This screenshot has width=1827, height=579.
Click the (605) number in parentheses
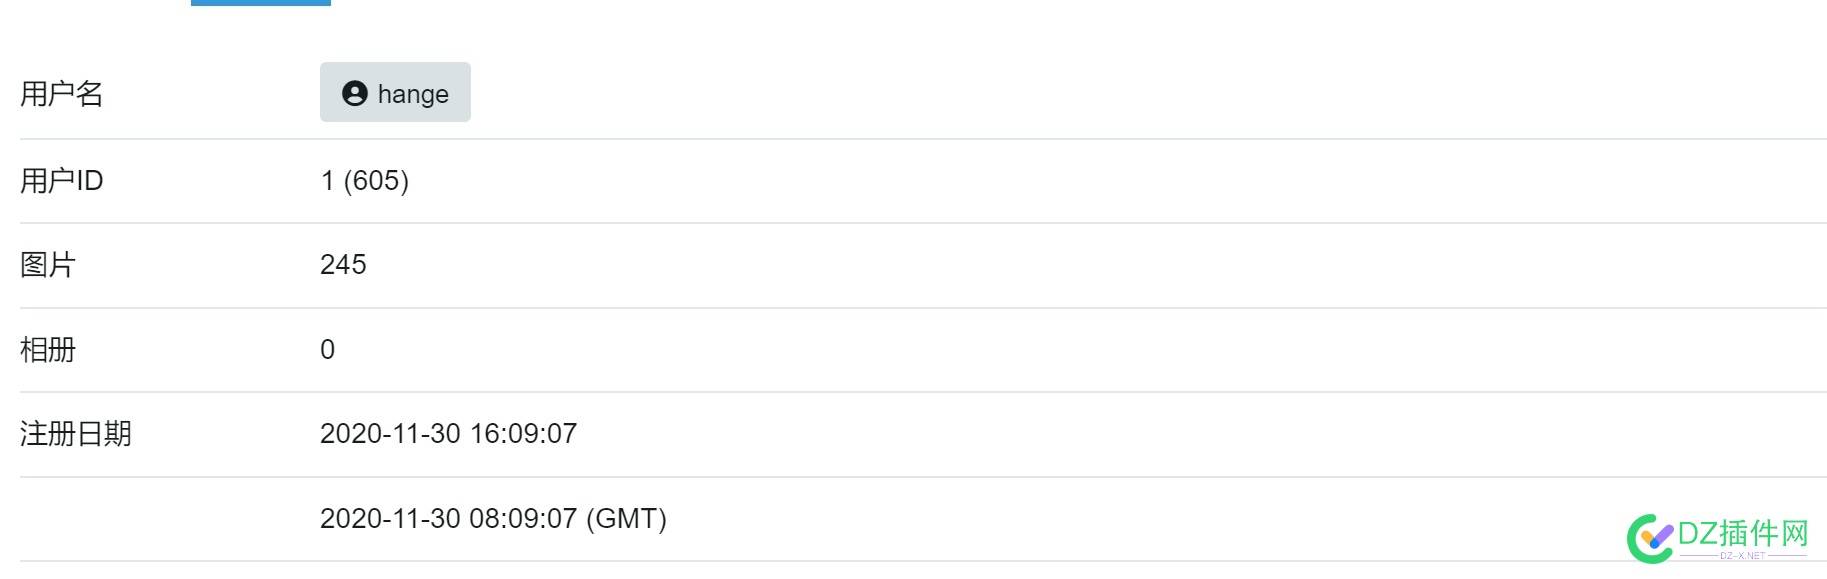(376, 180)
